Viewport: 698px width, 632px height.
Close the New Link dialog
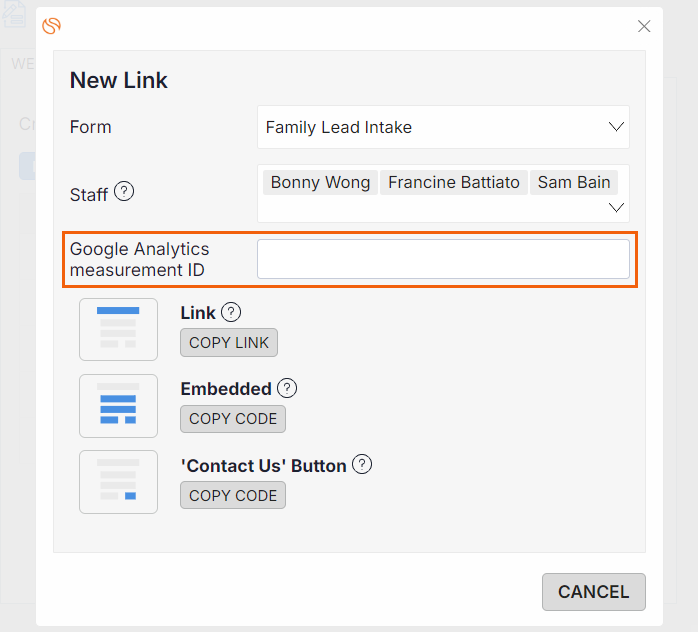644,26
